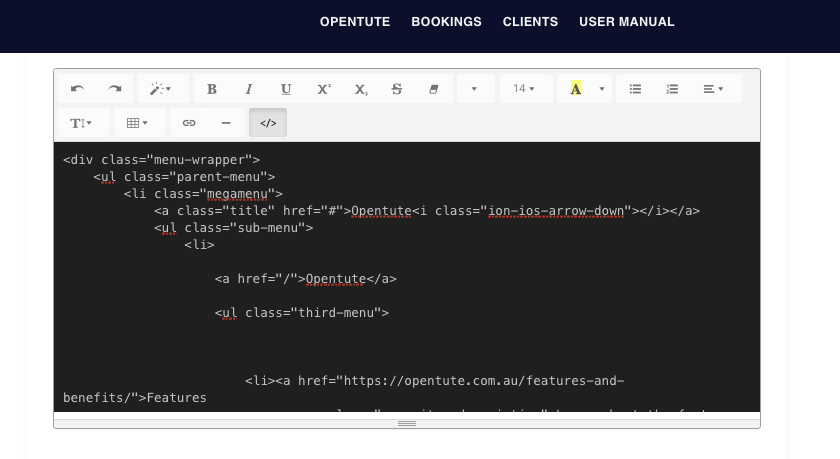Open the OPENTUTE navigation menu
This screenshot has height=459, width=840.
click(355, 22)
